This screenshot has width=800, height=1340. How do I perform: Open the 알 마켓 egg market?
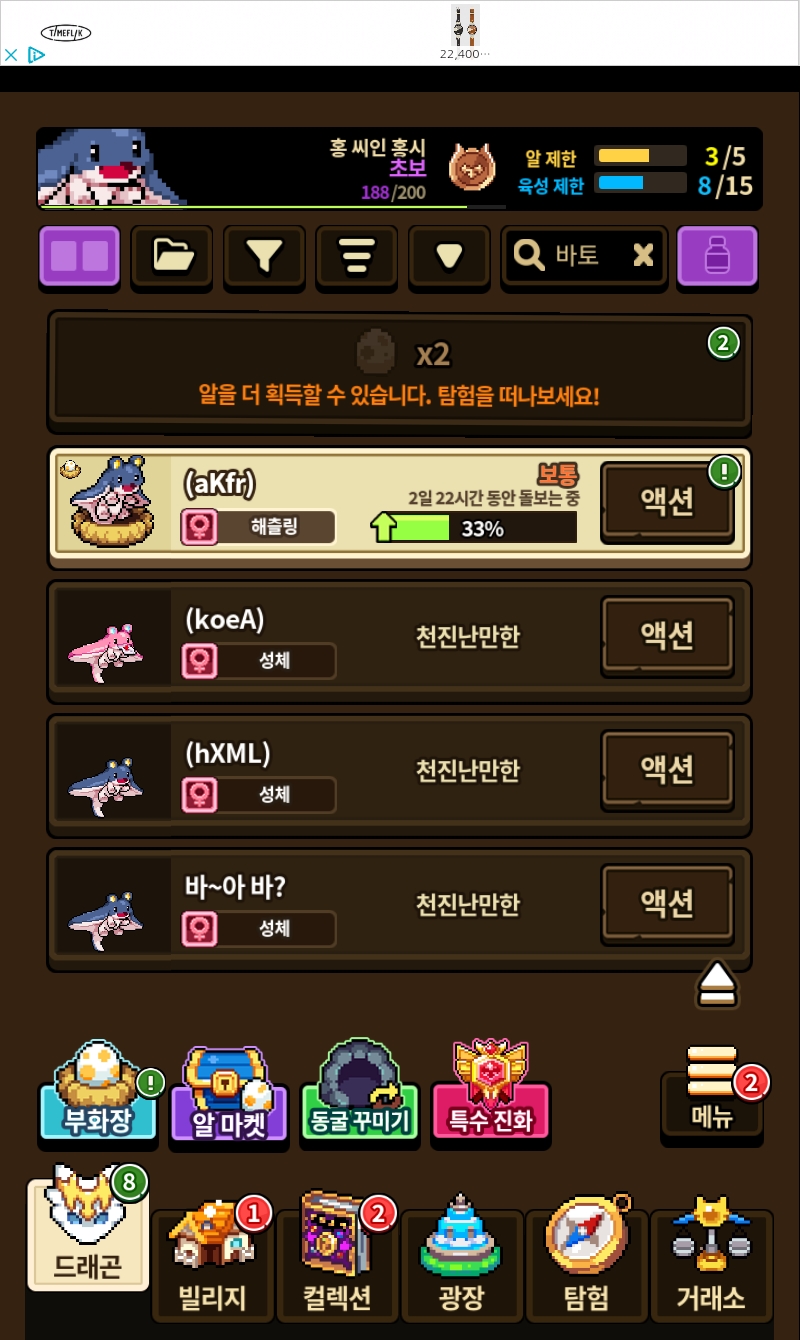(229, 1092)
